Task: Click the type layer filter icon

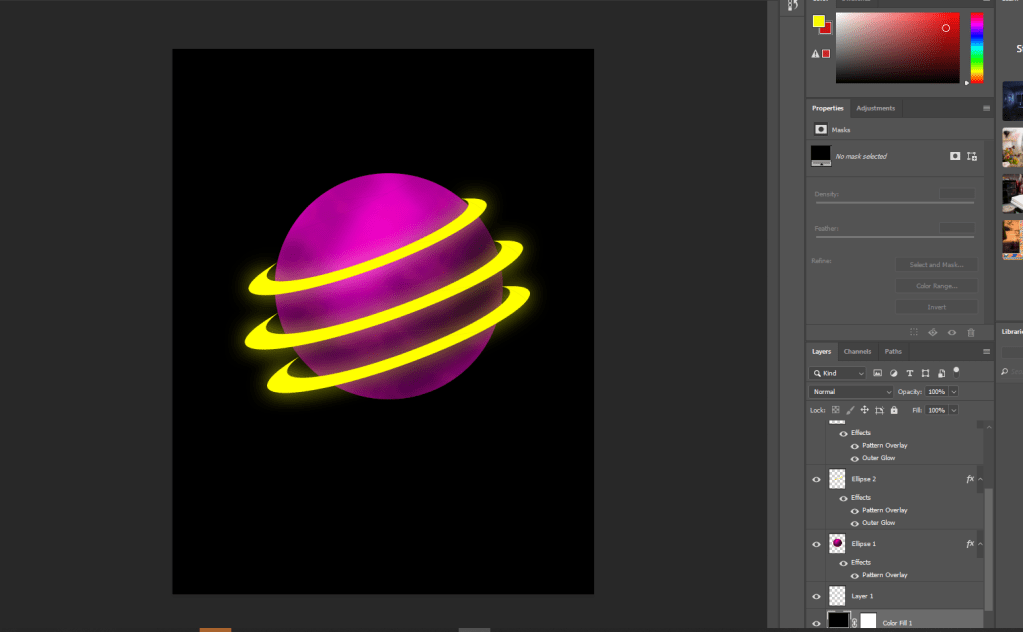Action: (x=910, y=373)
